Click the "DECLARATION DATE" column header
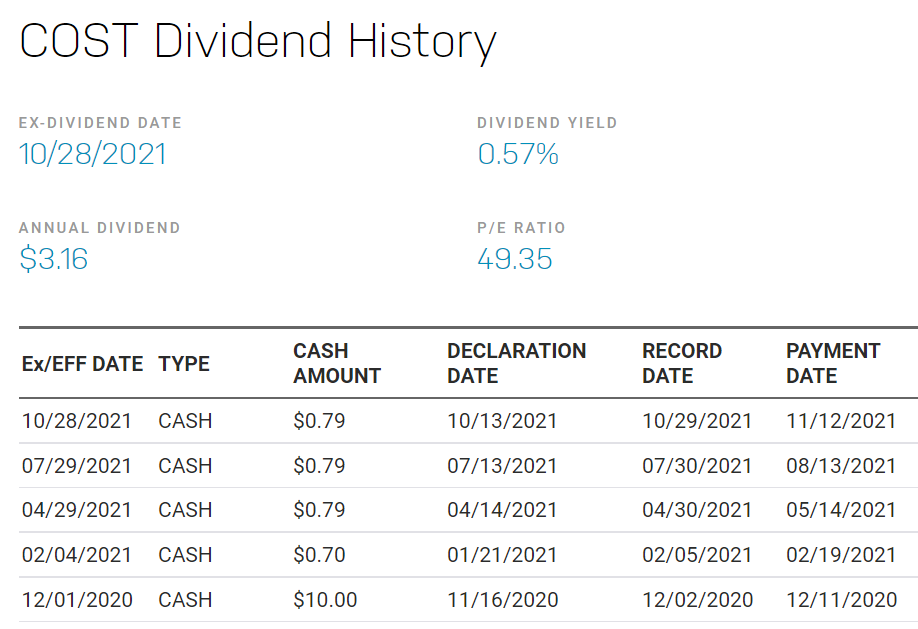This screenshot has height=629, width=918. [x=516, y=363]
